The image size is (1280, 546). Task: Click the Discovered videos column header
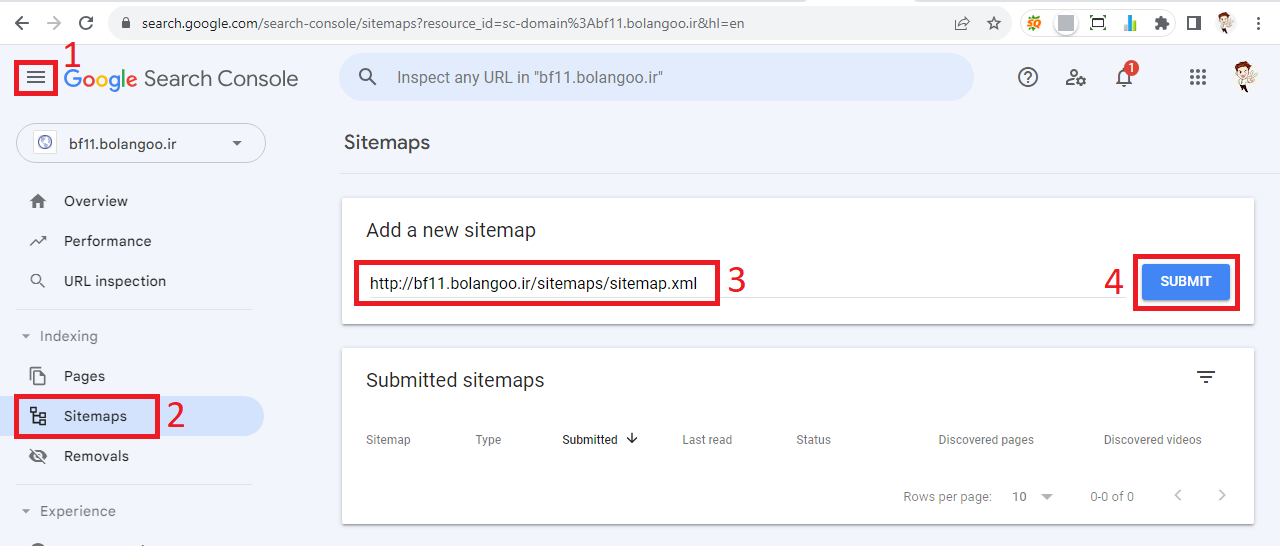[x=1153, y=440]
